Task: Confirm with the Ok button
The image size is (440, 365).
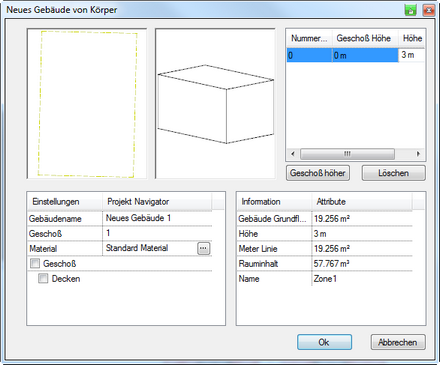Action: click(324, 342)
